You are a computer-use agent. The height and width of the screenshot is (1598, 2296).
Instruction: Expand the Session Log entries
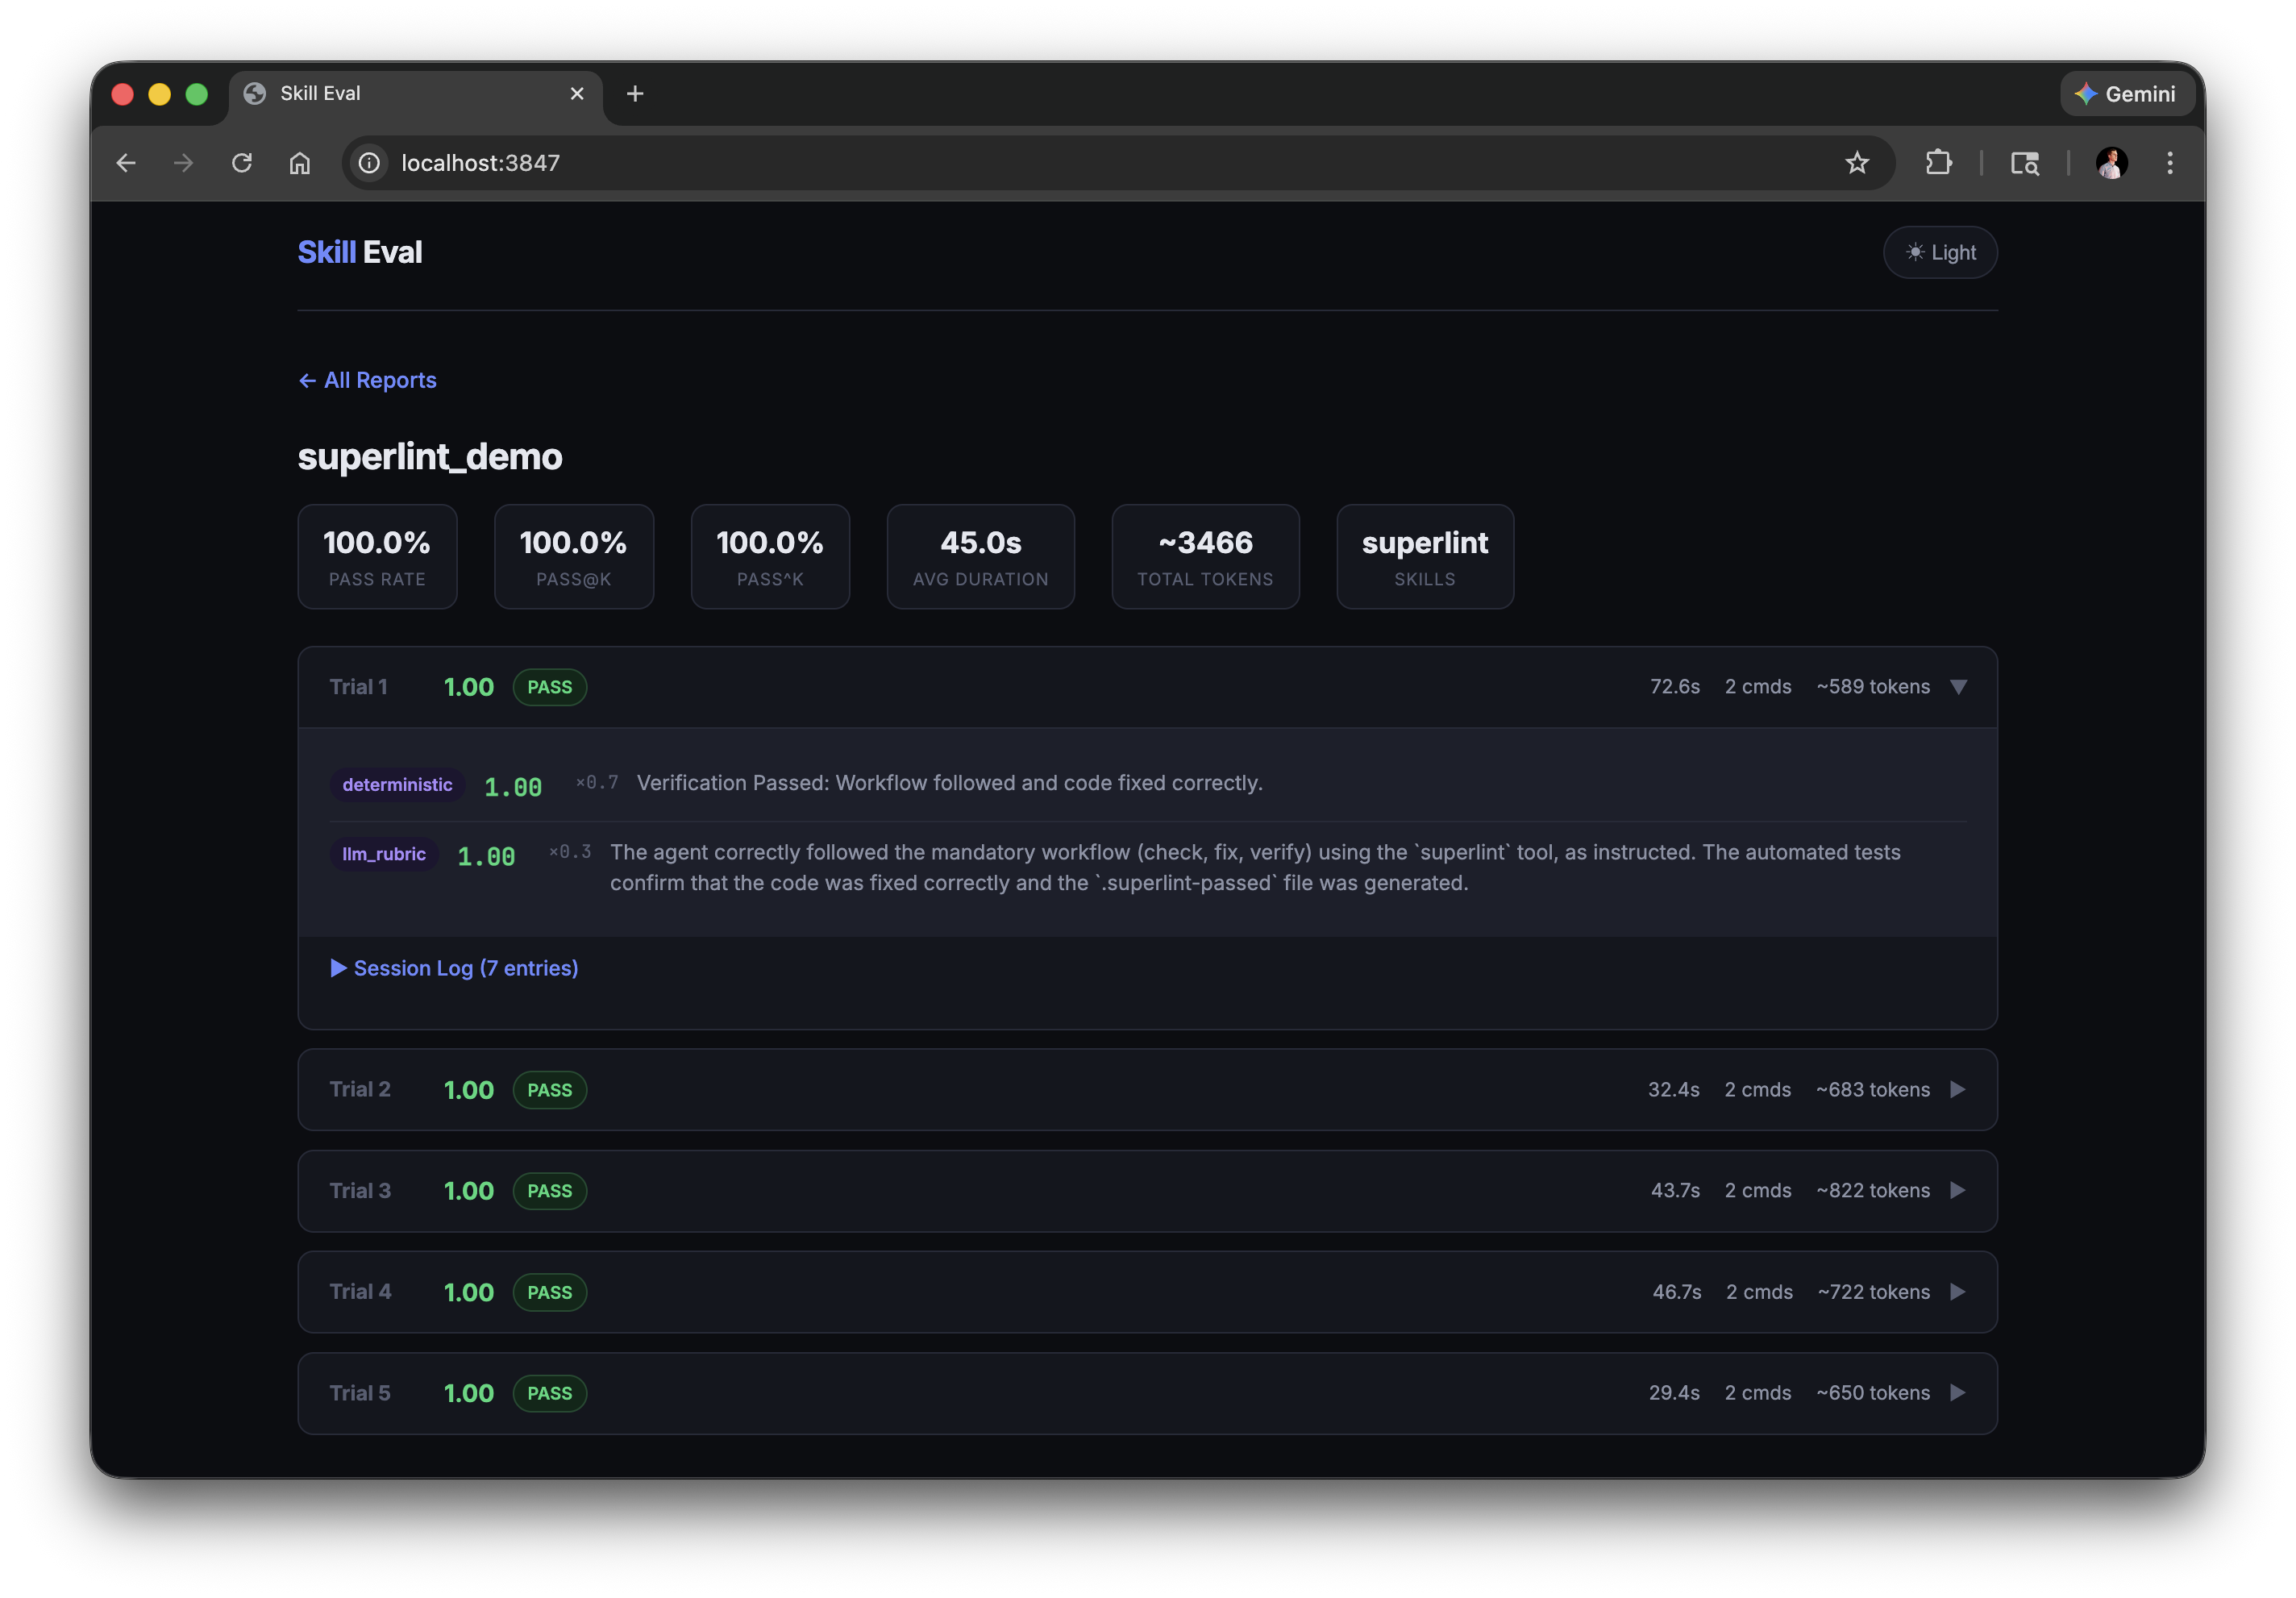click(455, 968)
